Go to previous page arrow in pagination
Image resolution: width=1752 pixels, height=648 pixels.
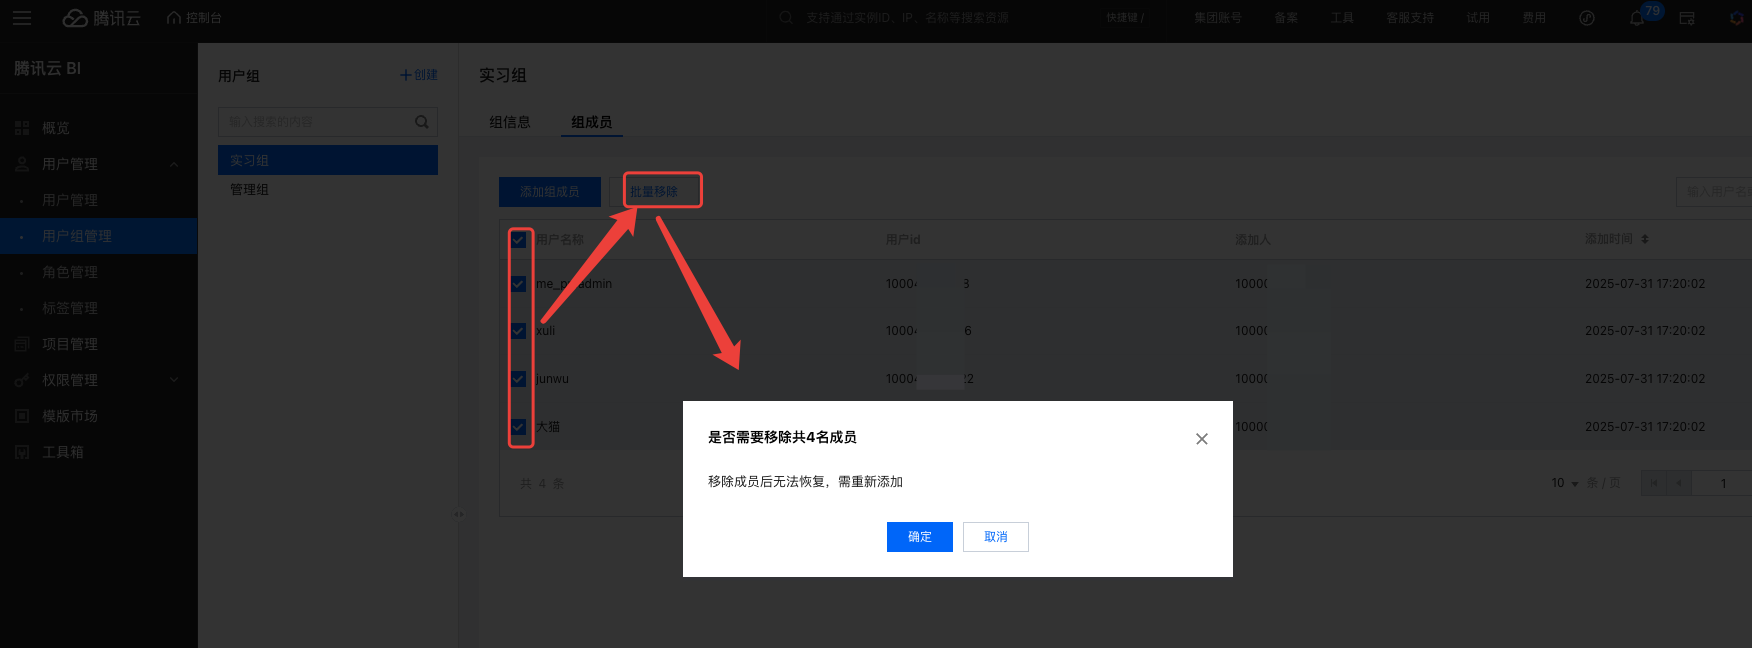click(x=1679, y=483)
